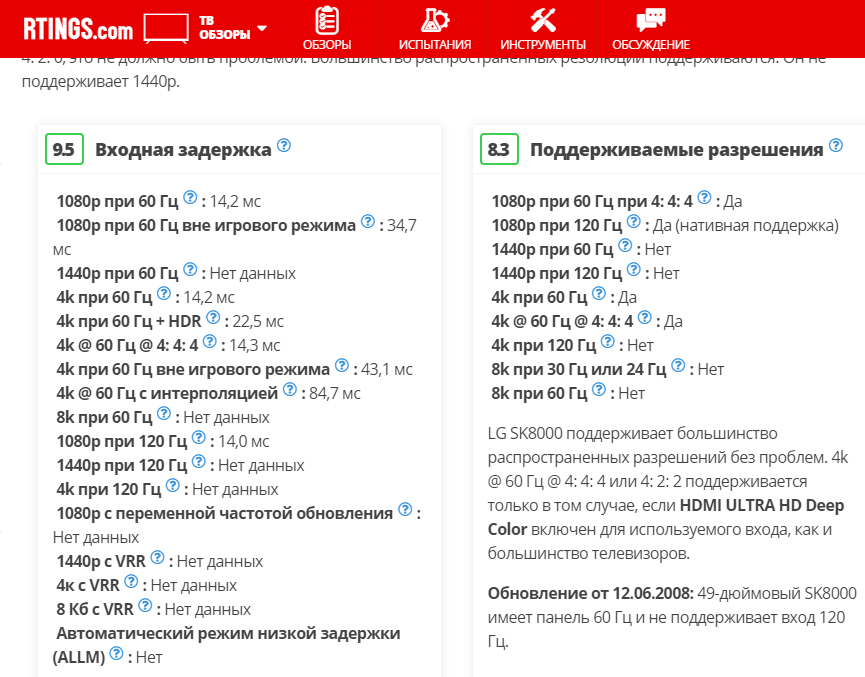The width and height of the screenshot is (865, 677).
Task: Show help for 1080p с переменной частотой обновления
Action: [x=405, y=510]
